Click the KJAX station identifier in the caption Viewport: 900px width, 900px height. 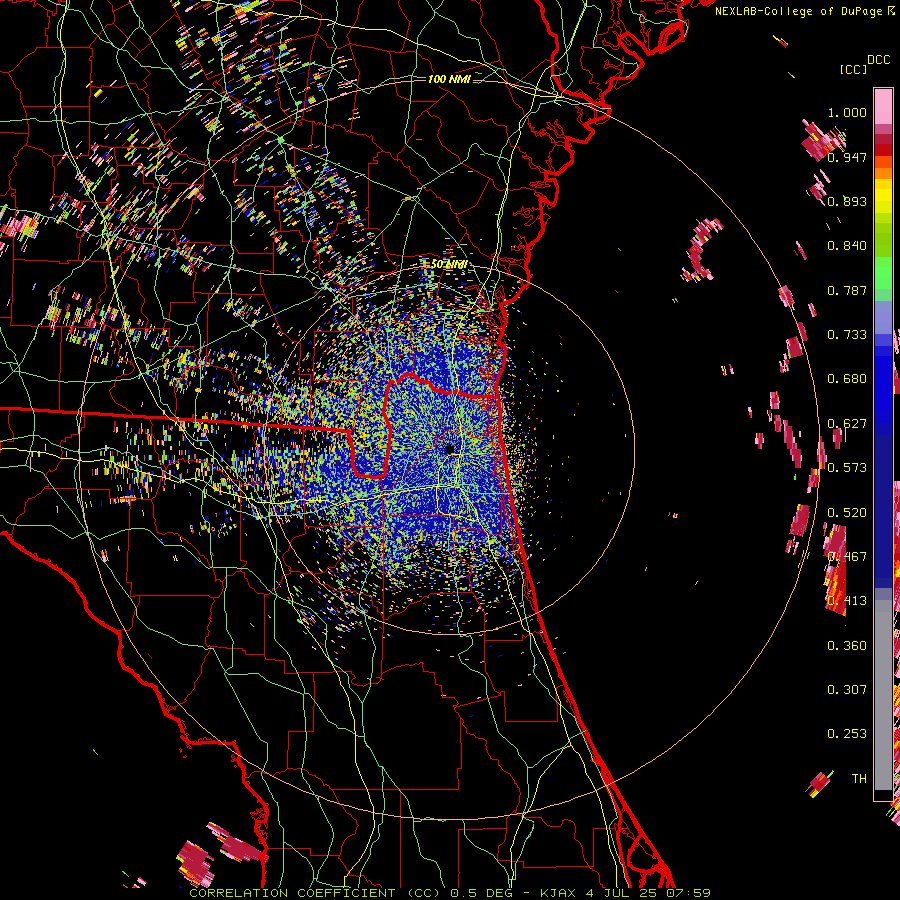click(x=559, y=893)
